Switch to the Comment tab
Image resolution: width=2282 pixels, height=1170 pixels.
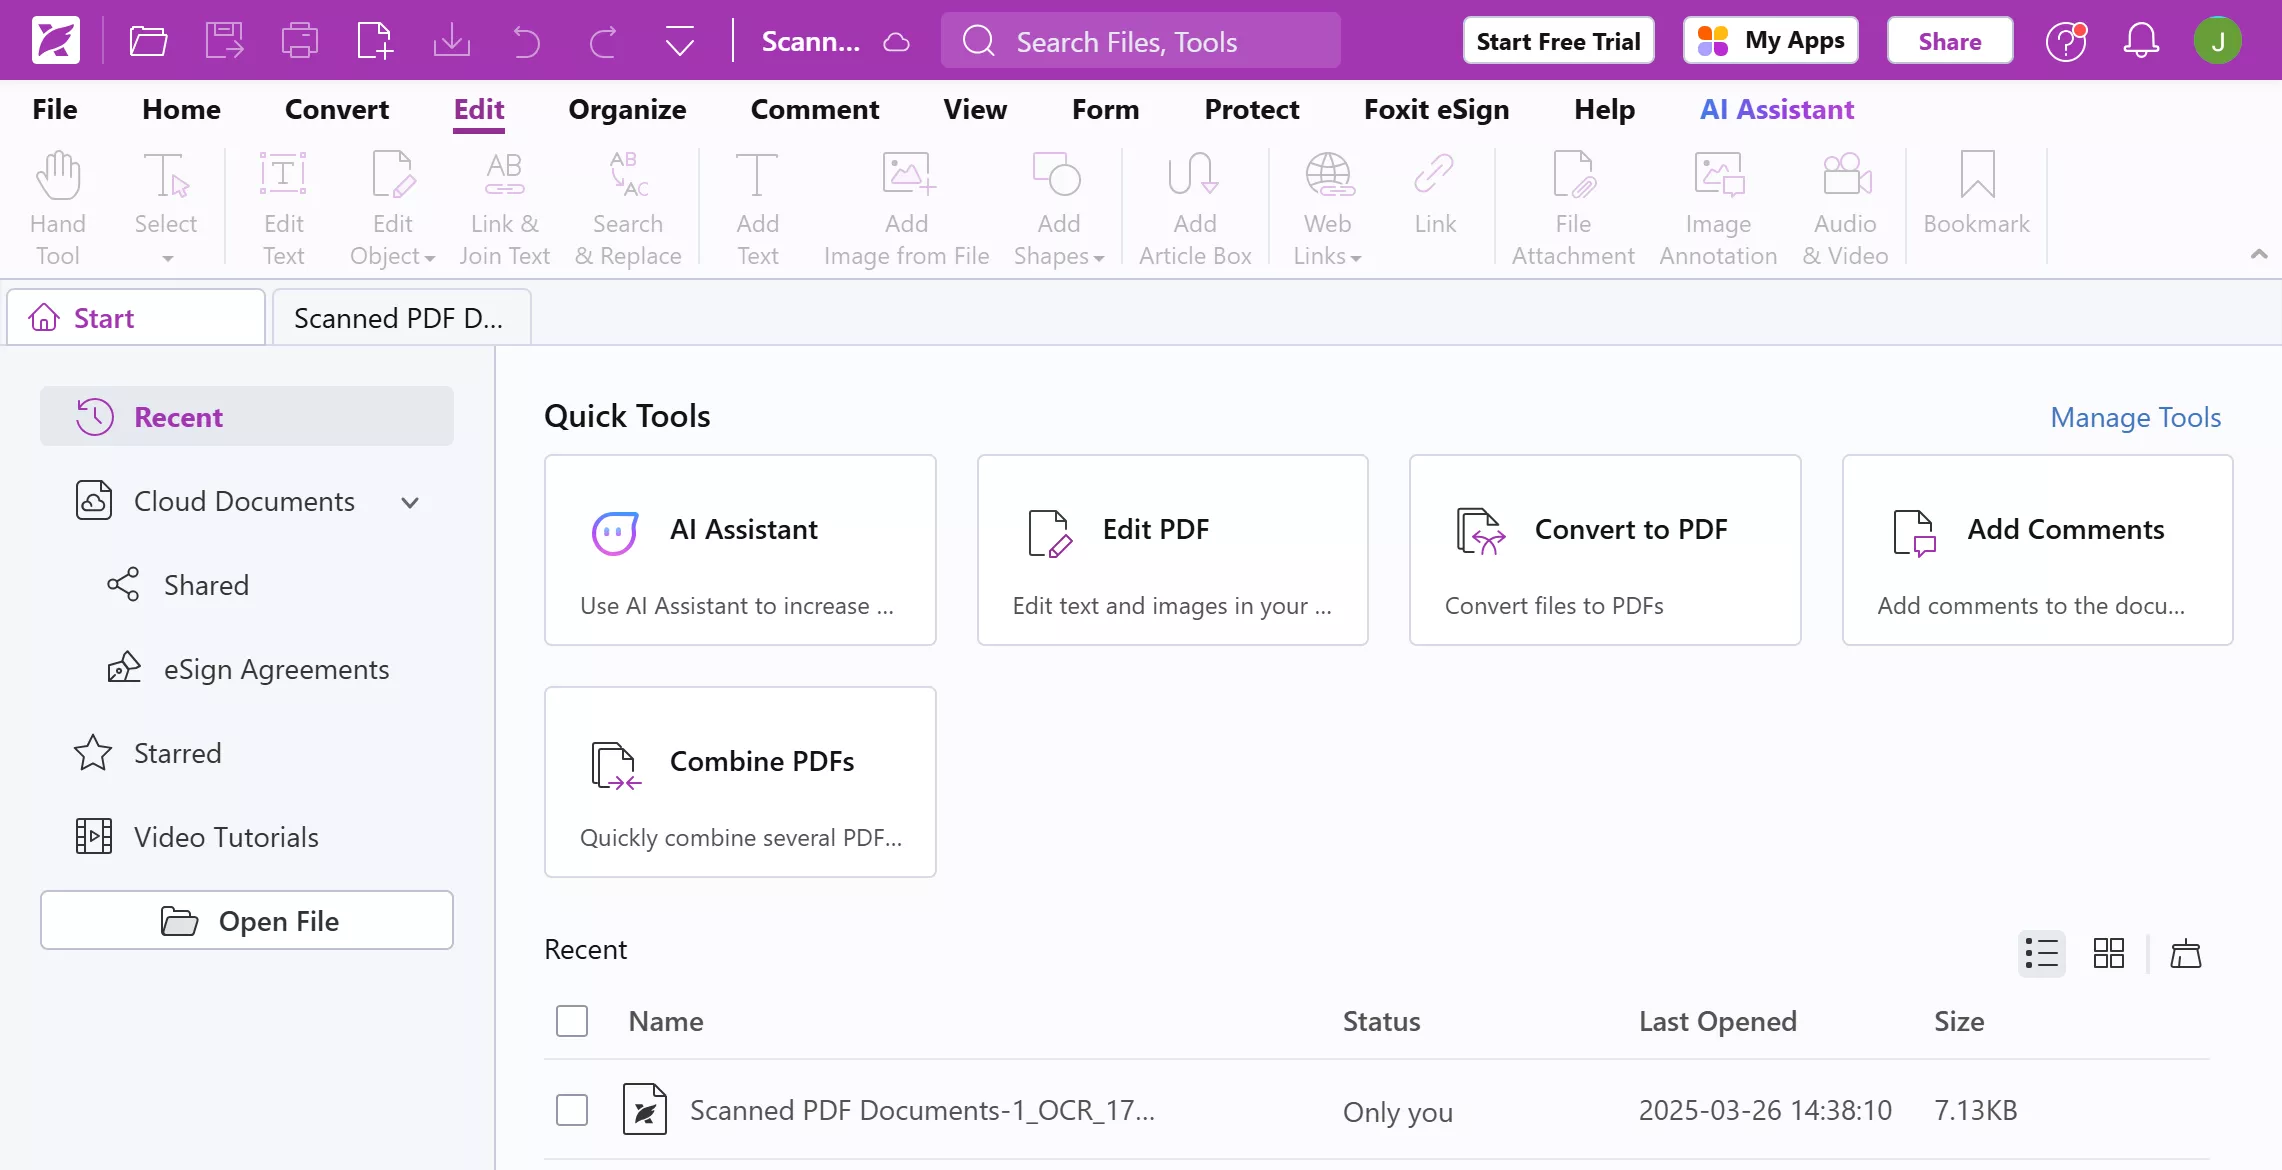tap(815, 109)
